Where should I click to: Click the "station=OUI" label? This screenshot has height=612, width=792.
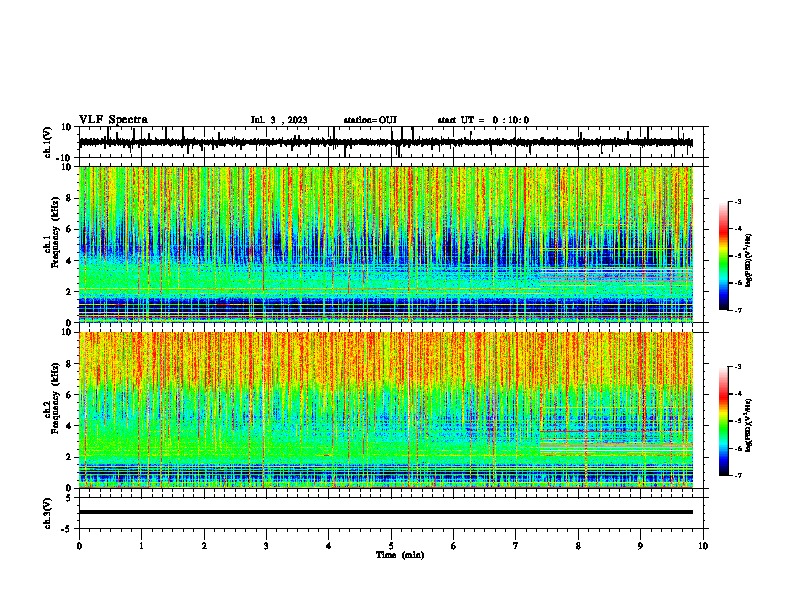coord(370,120)
